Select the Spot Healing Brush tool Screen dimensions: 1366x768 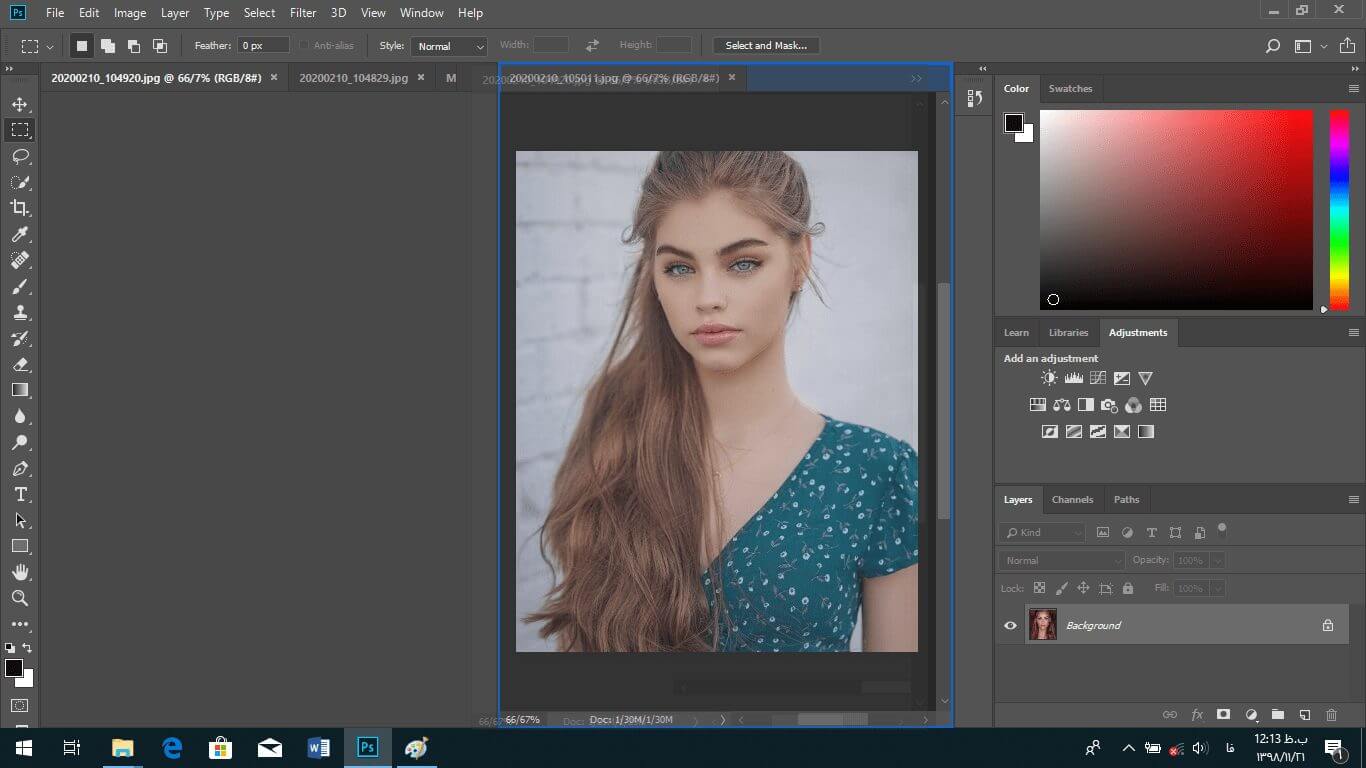pyautogui.click(x=20, y=260)
